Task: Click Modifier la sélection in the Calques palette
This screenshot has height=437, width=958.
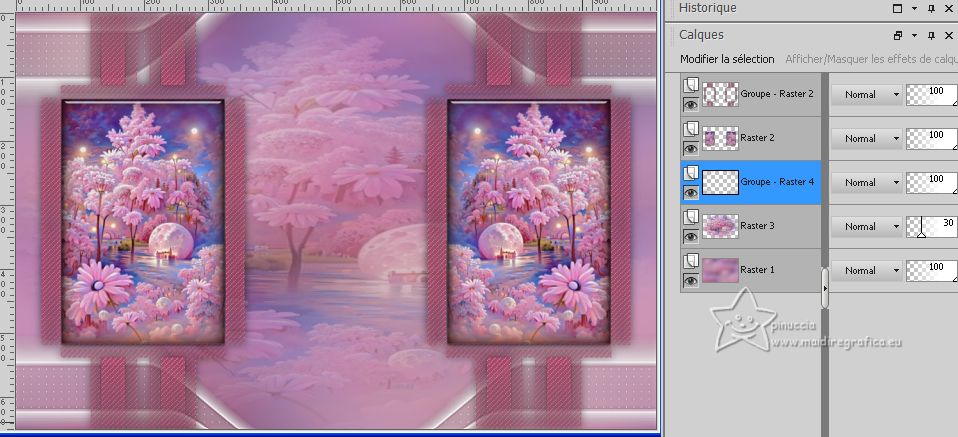Action: click(727, 59)
